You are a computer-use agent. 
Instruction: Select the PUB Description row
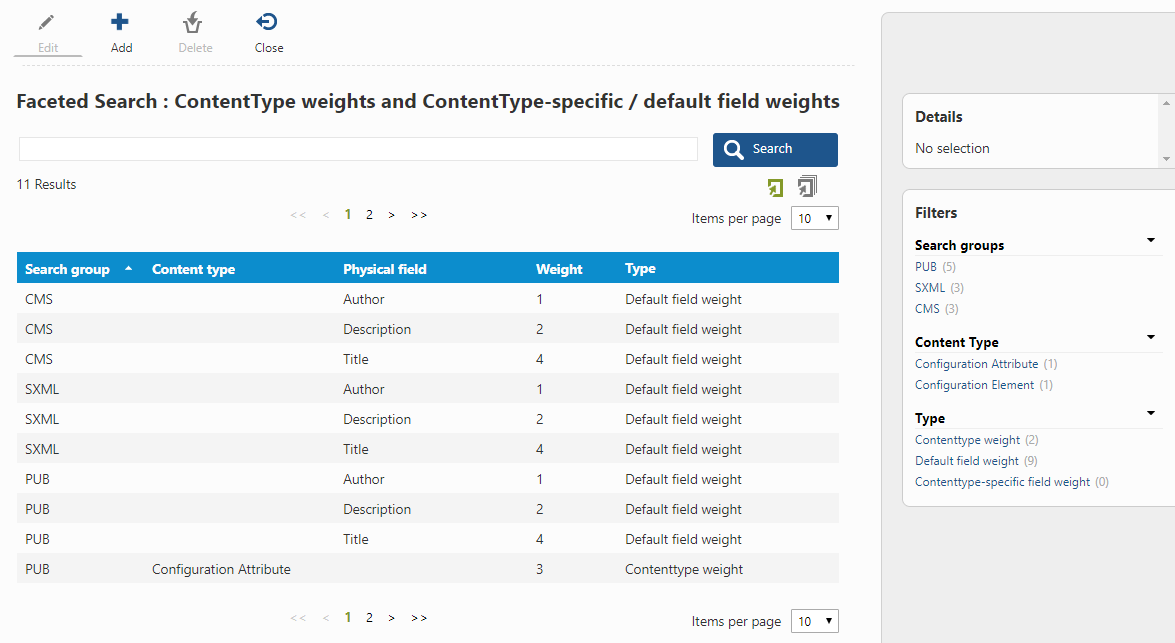coord(428,508)
